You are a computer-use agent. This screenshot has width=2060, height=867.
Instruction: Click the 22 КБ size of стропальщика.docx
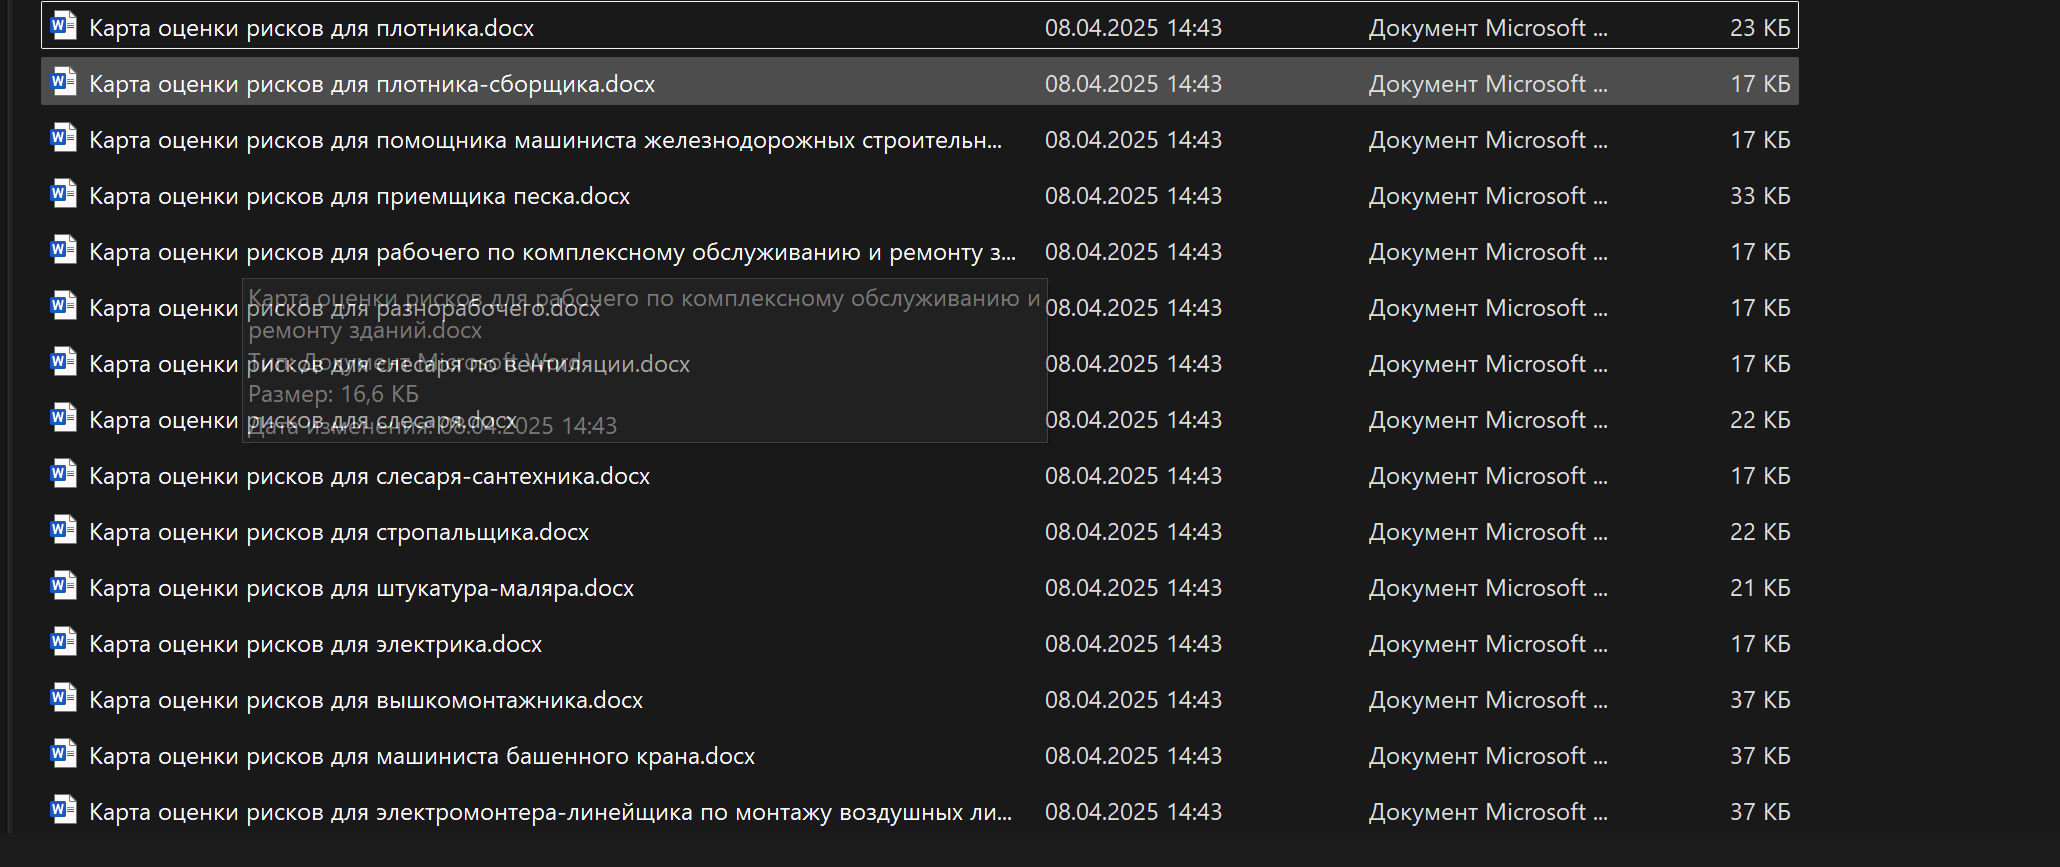(1760, 532)
